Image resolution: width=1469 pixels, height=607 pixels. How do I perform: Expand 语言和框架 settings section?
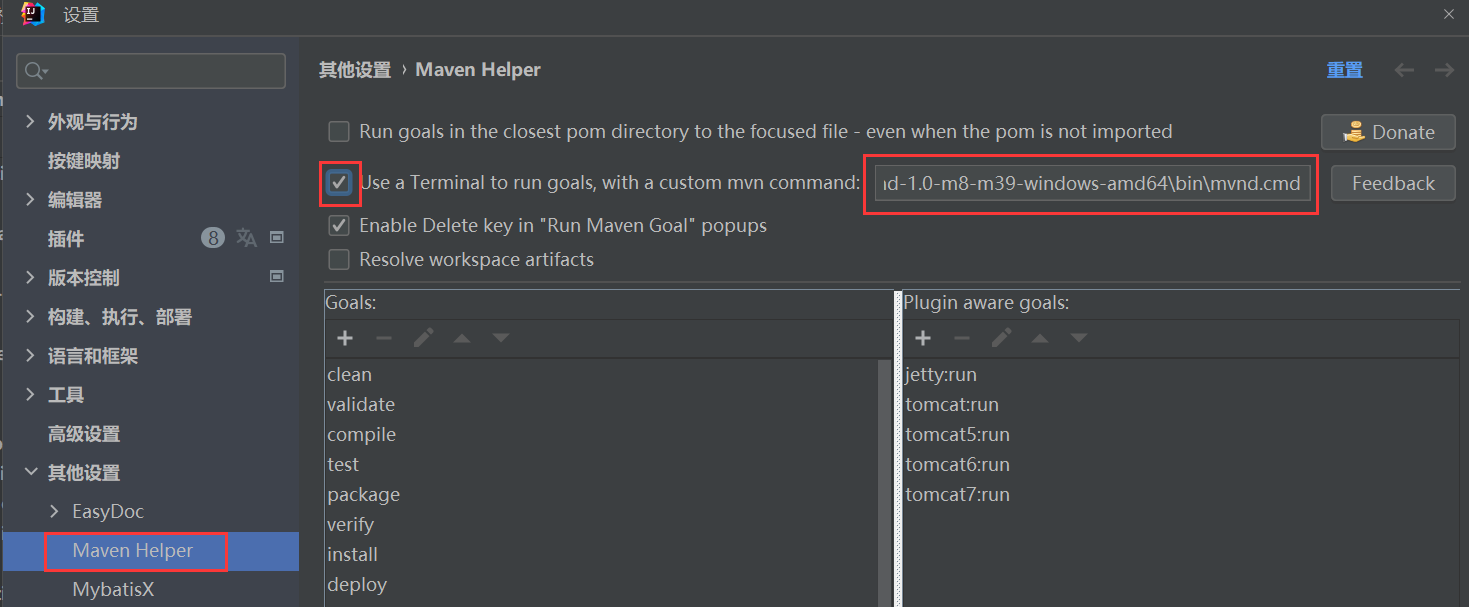pyautogui.click(x=30, y=355)
